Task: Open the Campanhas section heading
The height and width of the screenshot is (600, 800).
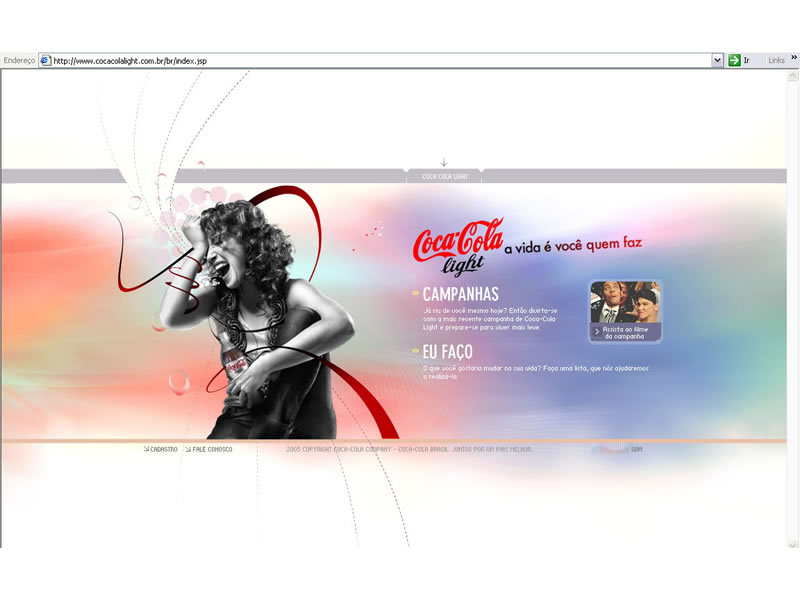Action: click(x=460, y=294)
